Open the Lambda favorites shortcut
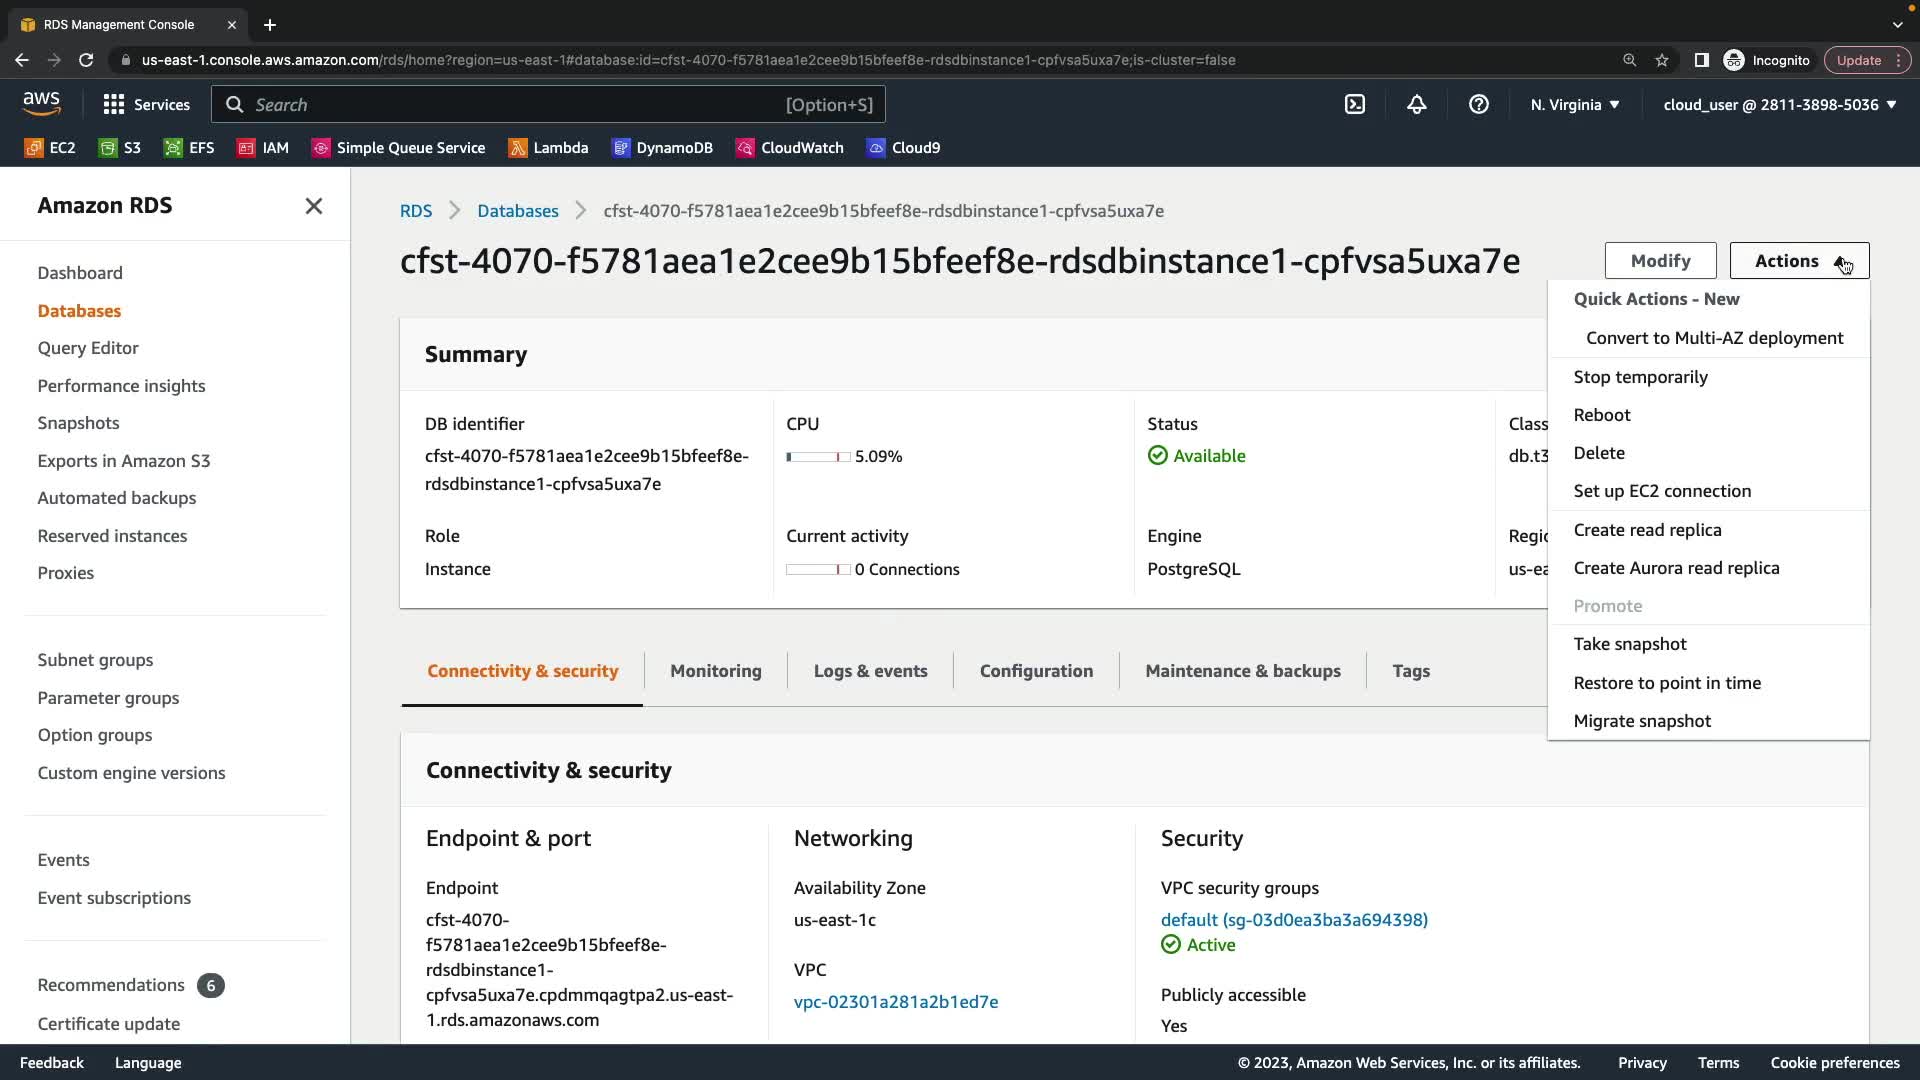The image size is (1920, 1080). click(548, 148)
